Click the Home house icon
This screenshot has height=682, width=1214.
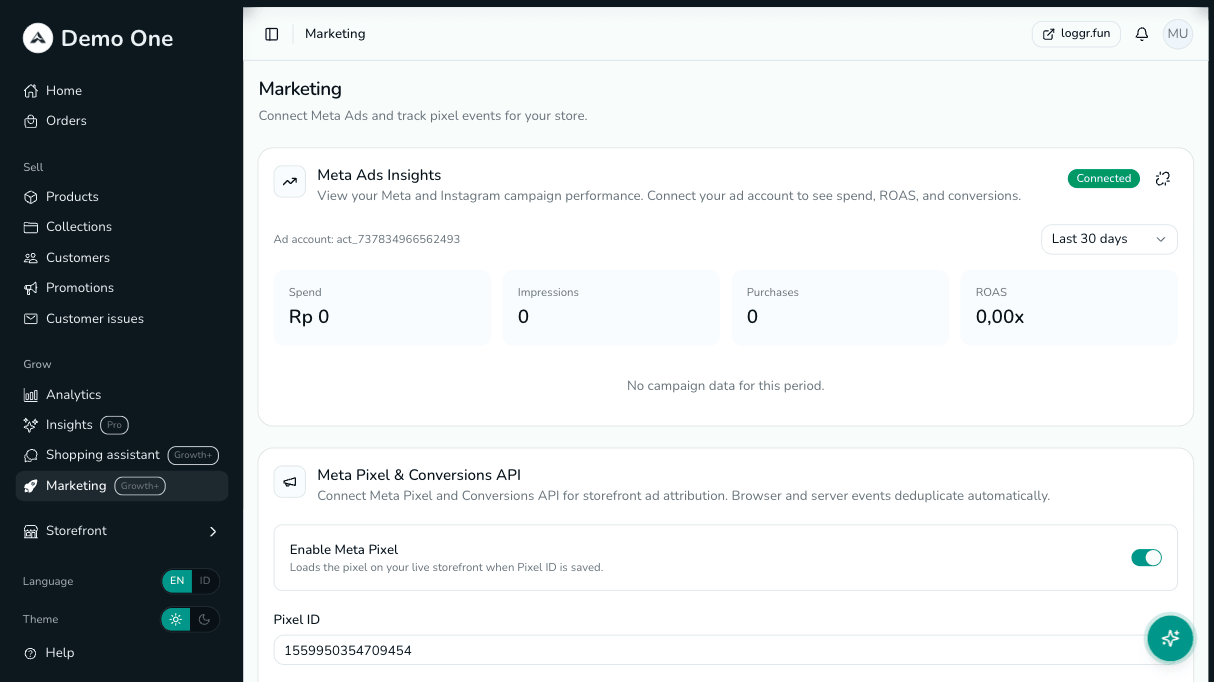tap(31, 91)
